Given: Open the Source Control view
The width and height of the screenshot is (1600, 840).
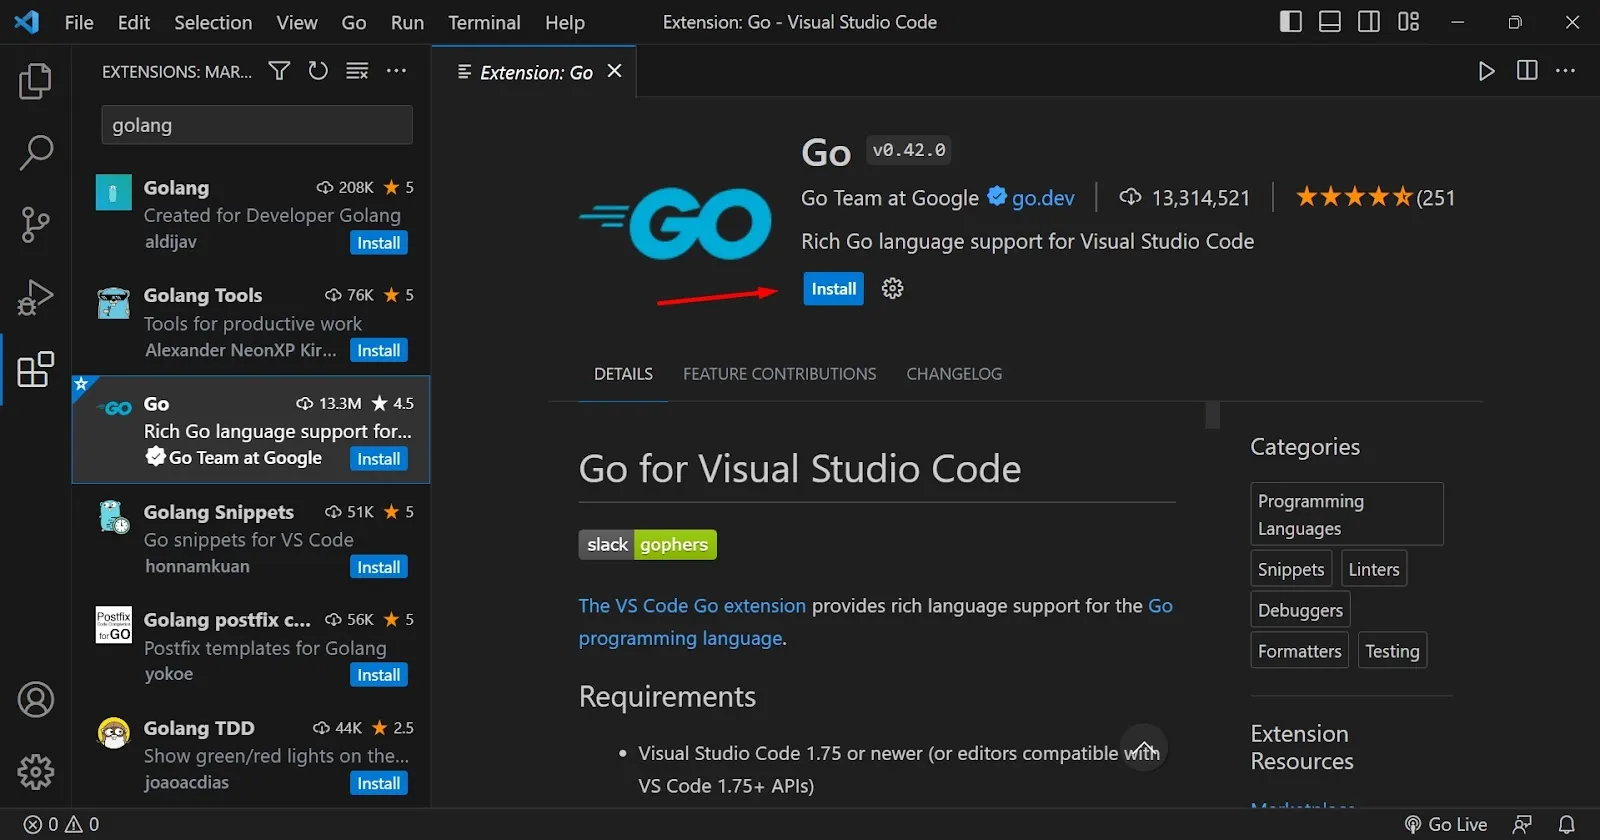Looking at the screenshot, I should [x=36, y=225].
